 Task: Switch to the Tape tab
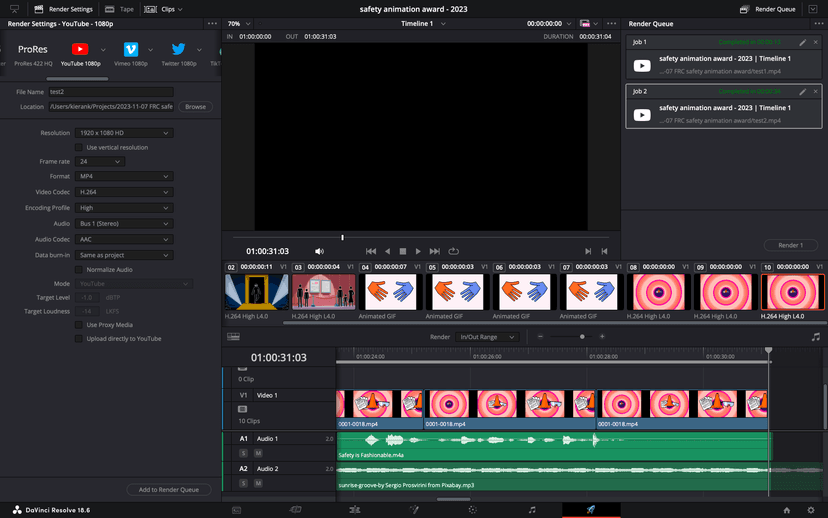(x=120, y=8)
